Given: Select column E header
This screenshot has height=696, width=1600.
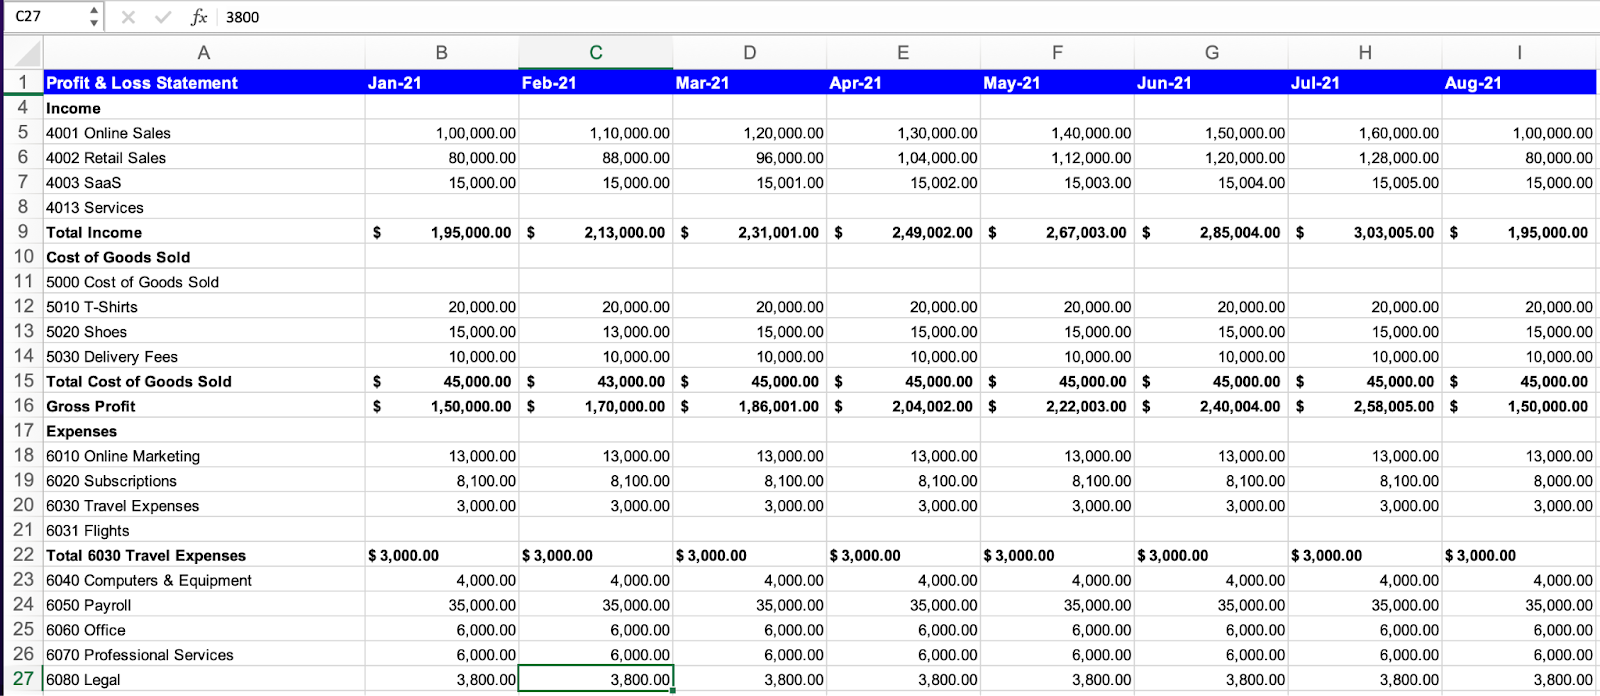Looking at the screenshot, I should click(x=904, y=53).
